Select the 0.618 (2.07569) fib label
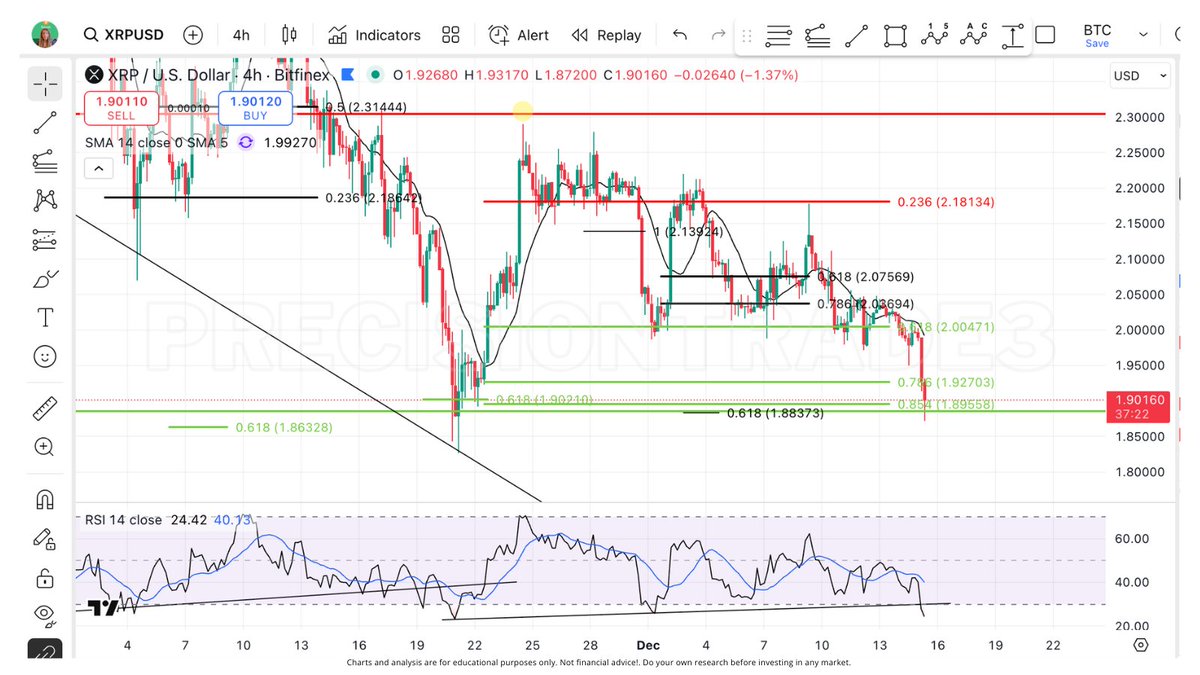The height and width of the screenshot is (675, 1200). (865, 277)
